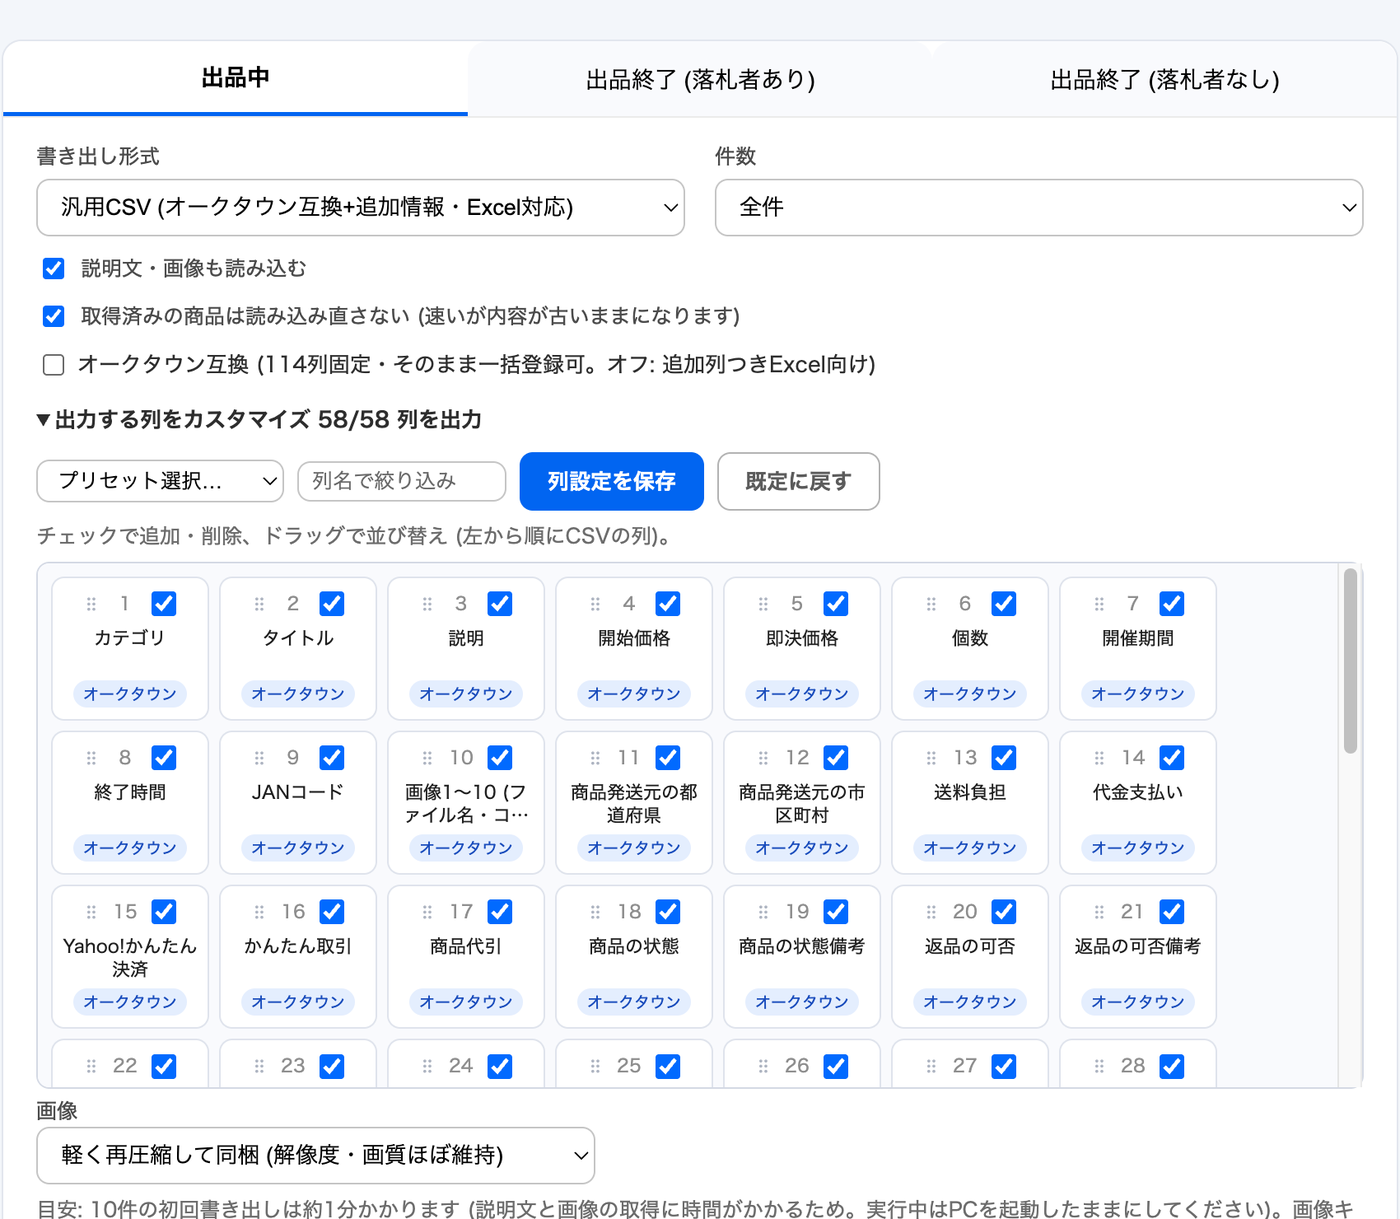Viewport: 1400px width, 1219px height.
Task: Click drag handle of 説明 card
Action: tap(427, 604)
